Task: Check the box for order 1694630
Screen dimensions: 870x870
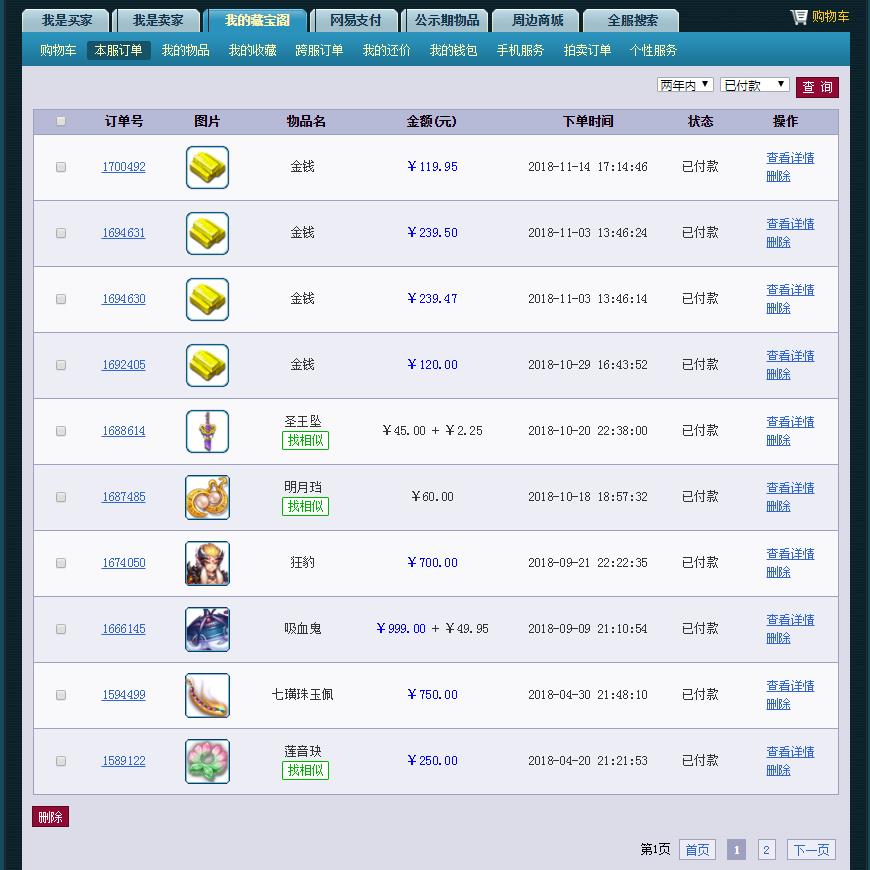Action: coord(61,299)
